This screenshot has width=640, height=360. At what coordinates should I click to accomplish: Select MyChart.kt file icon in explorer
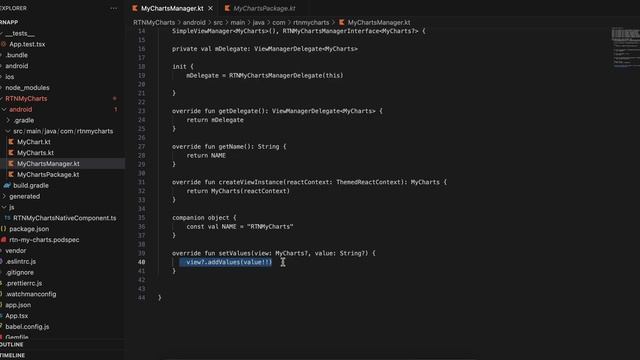[11, 142]
